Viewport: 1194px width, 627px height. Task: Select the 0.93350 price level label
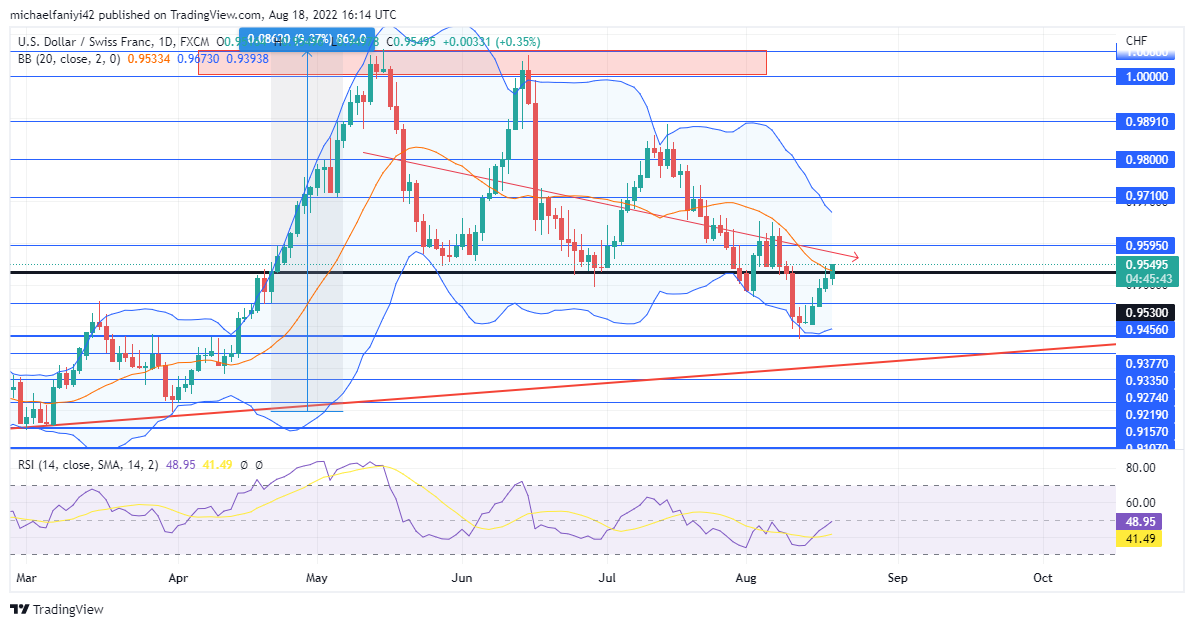[x=1147, y=380]
